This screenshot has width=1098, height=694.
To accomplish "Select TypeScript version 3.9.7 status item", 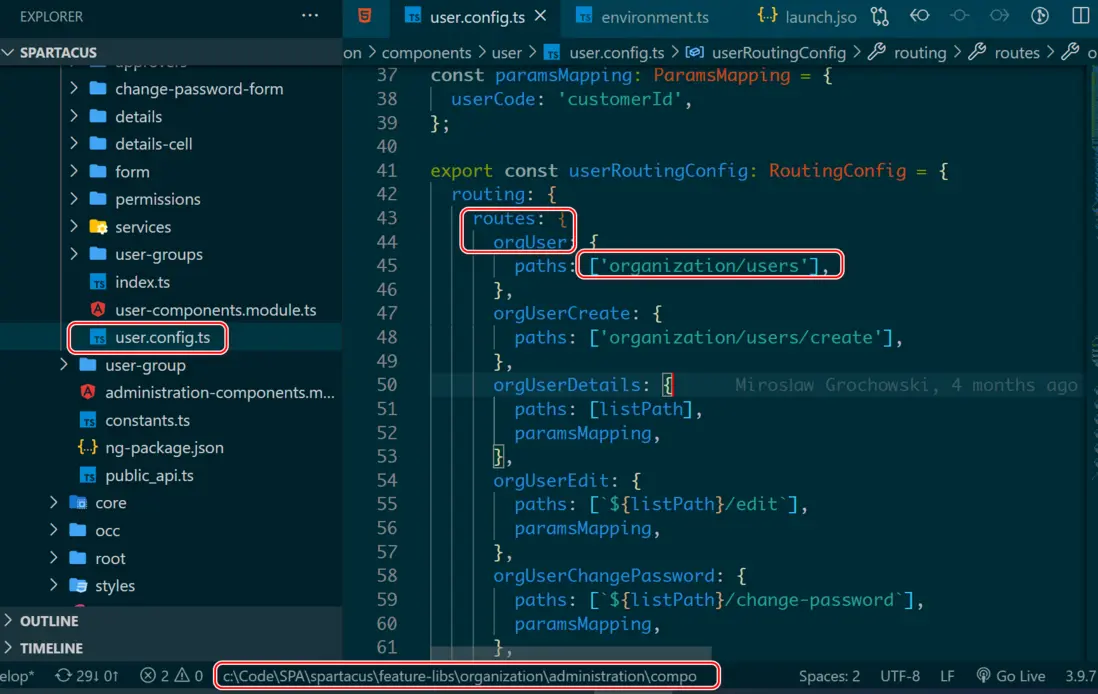I will (1081, 676).
